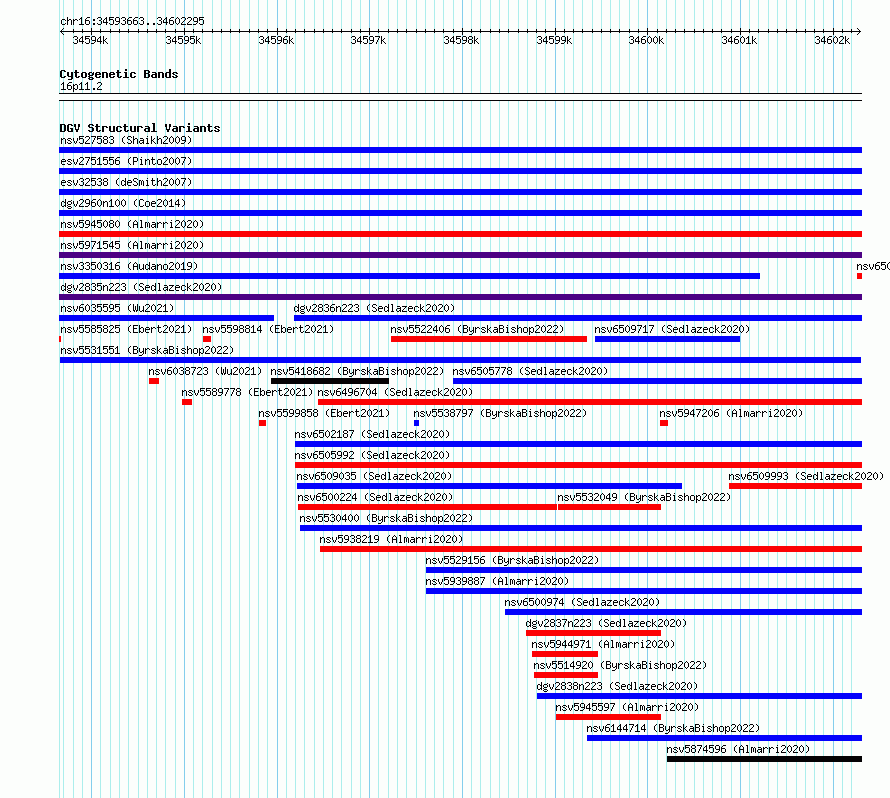Select the nsv6035595 (Wu2021) variant label
This screenshot has width=890, height=798.
pos(117,308)
